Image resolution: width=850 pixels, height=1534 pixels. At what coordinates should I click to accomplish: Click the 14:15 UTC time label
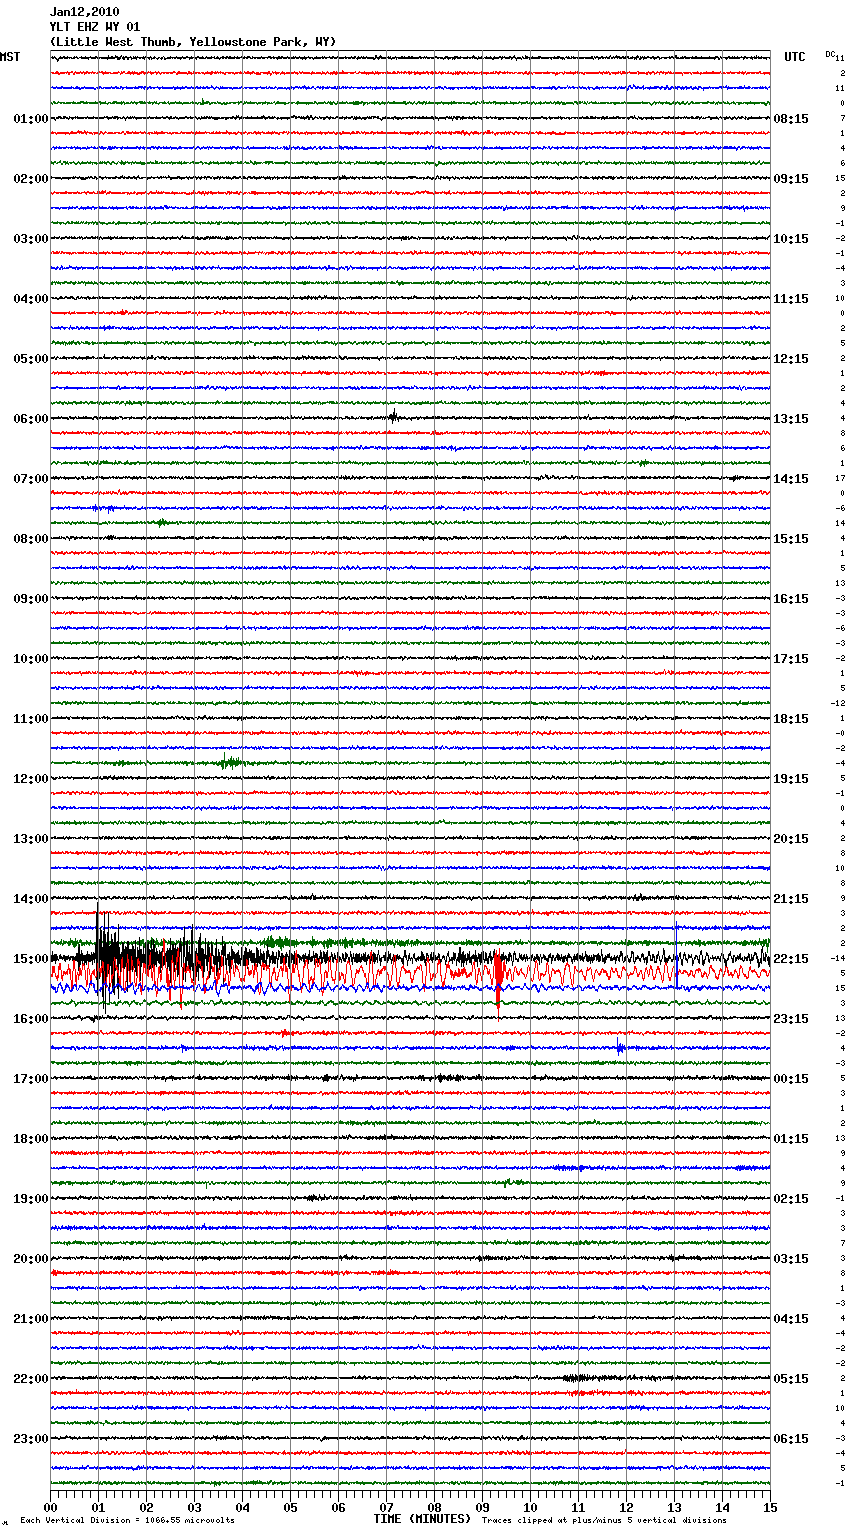coord(791,479)
